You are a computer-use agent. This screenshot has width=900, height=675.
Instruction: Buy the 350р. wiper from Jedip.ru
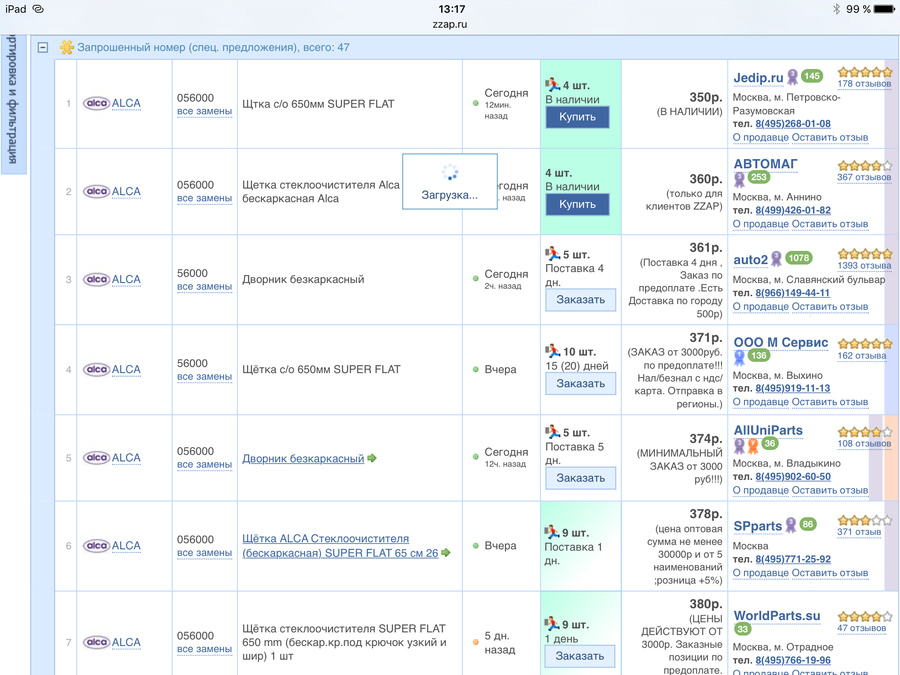click(x=577, y=117)
